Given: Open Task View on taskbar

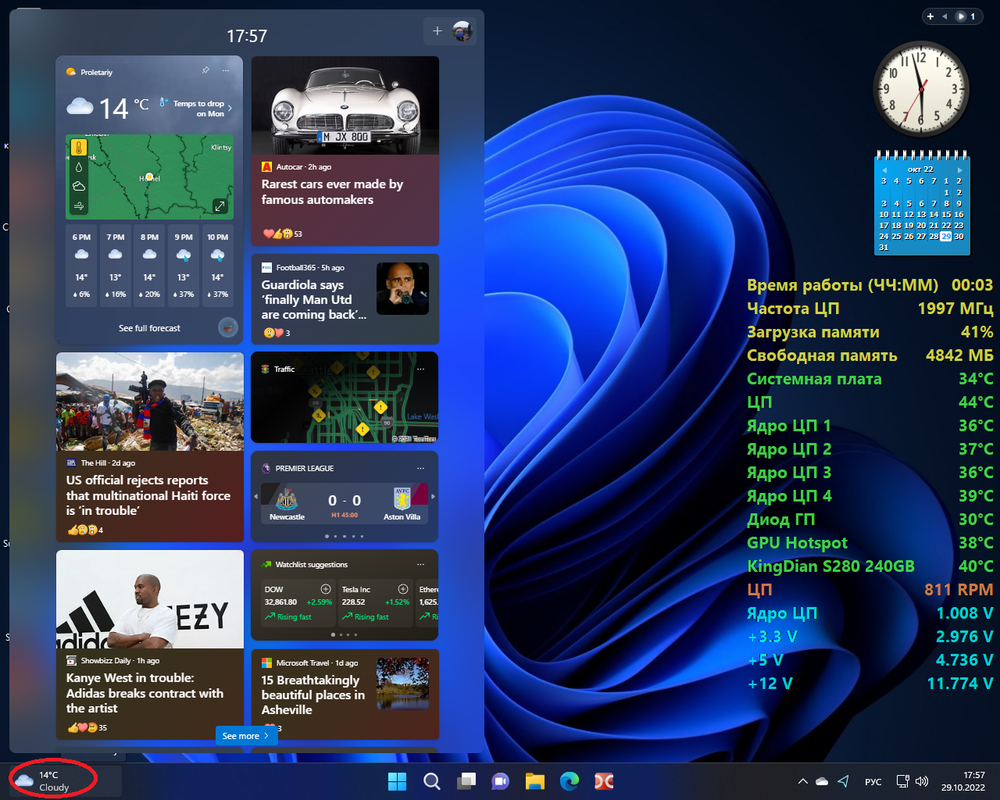Looking at the screenshot, I should (466, 781).
